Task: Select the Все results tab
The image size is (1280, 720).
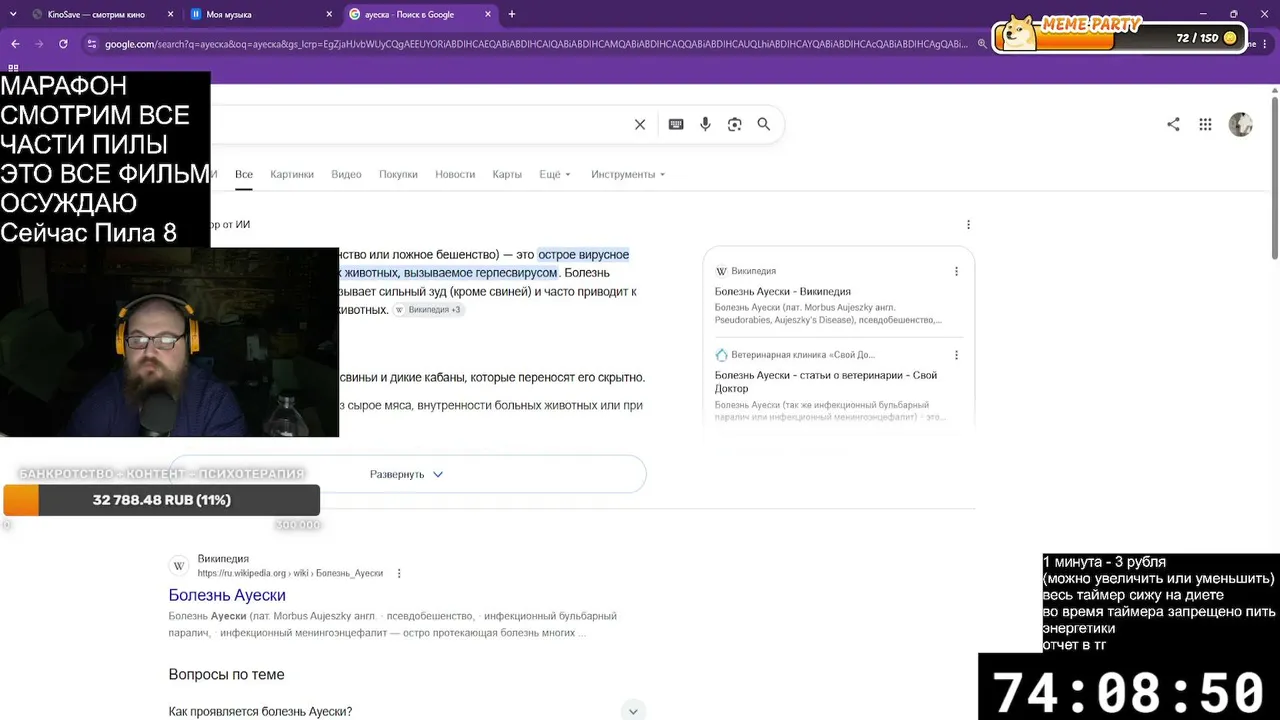Action: click(x=244, y=174)
